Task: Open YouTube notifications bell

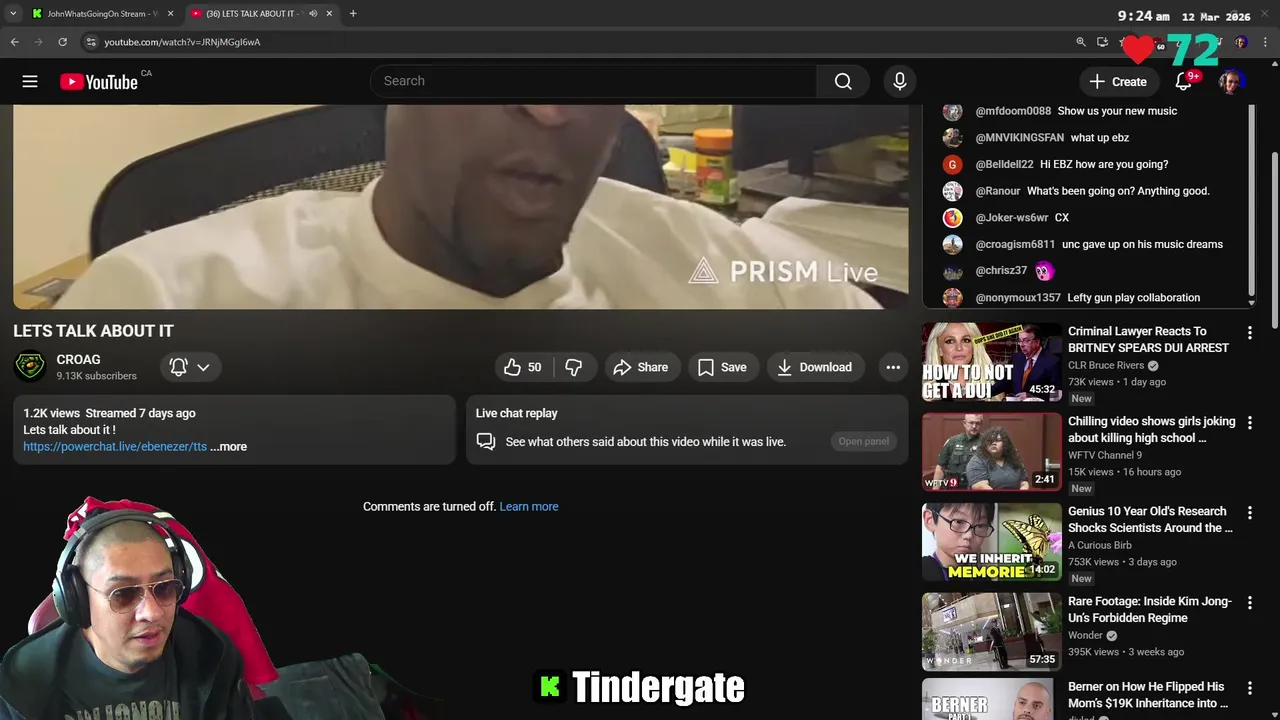Action: click(1184, 82)
